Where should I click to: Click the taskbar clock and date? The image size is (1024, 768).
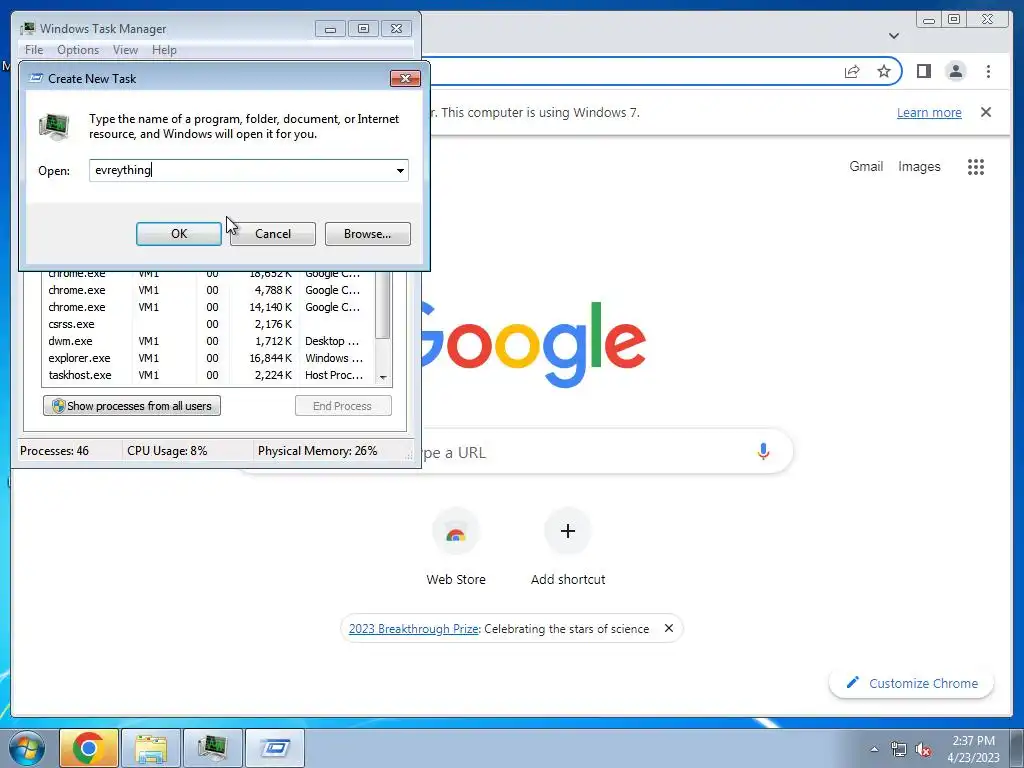click(973, 749)
